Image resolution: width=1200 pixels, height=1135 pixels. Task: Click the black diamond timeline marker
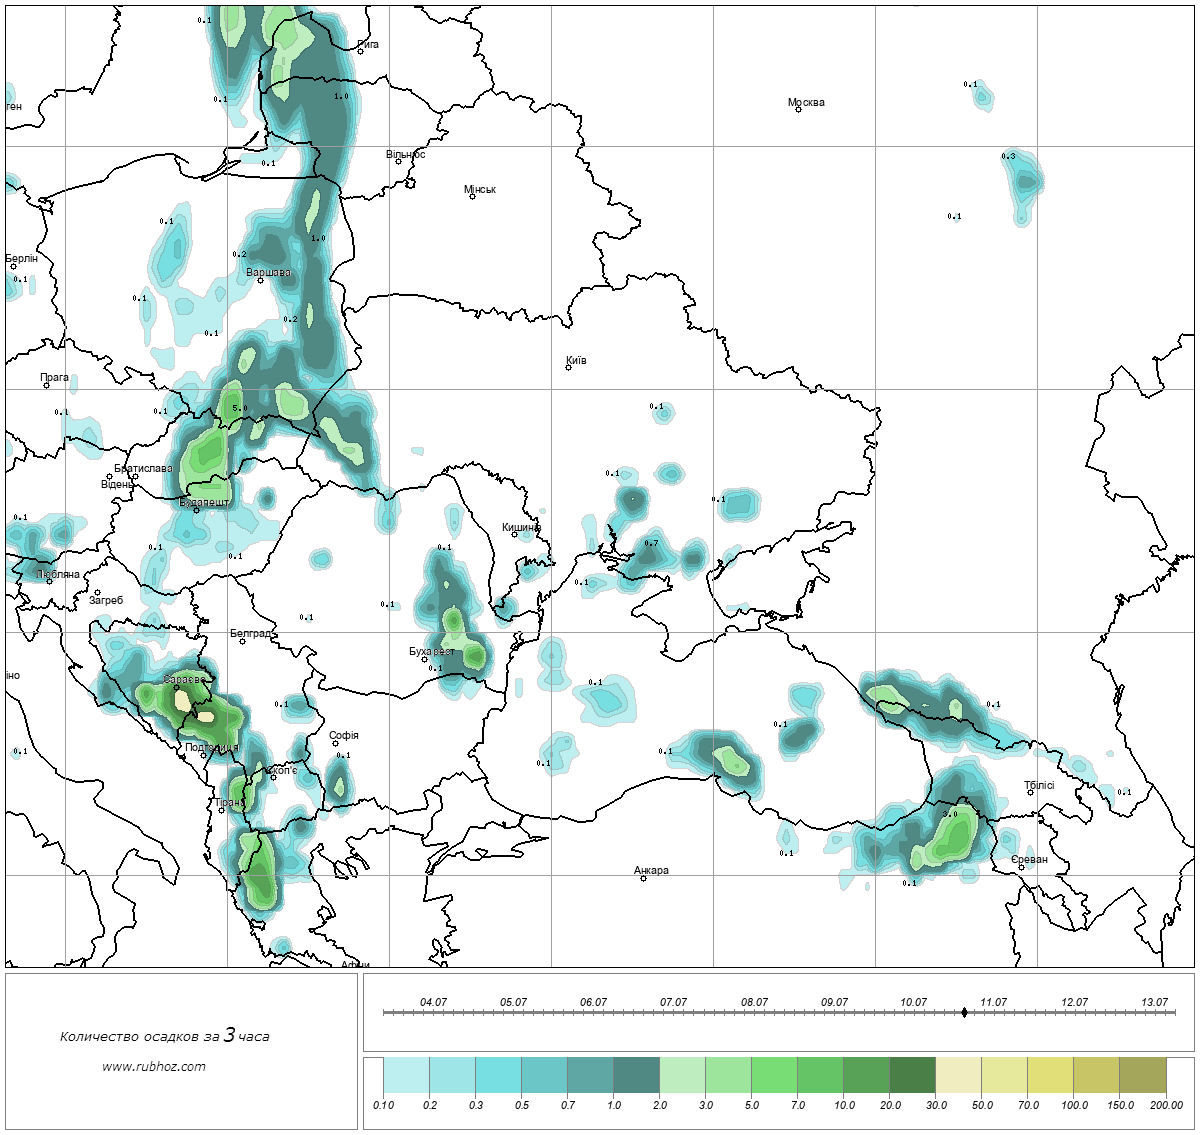[964, 1012]
